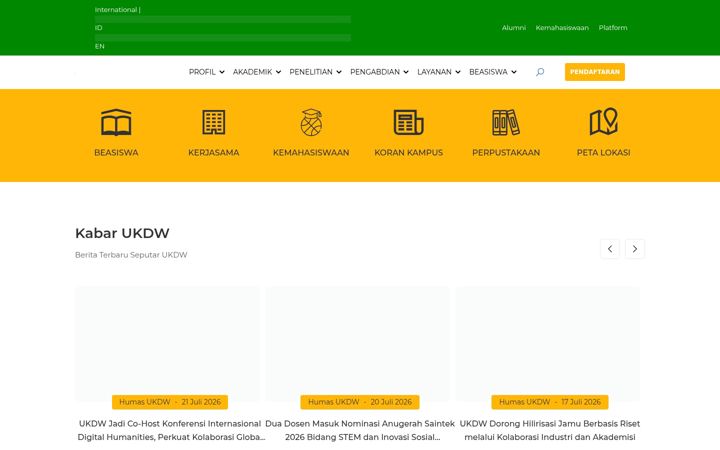Open the search magnifier icon
The width and height of the screenshot is (720, 450).
tap(540, 72)
